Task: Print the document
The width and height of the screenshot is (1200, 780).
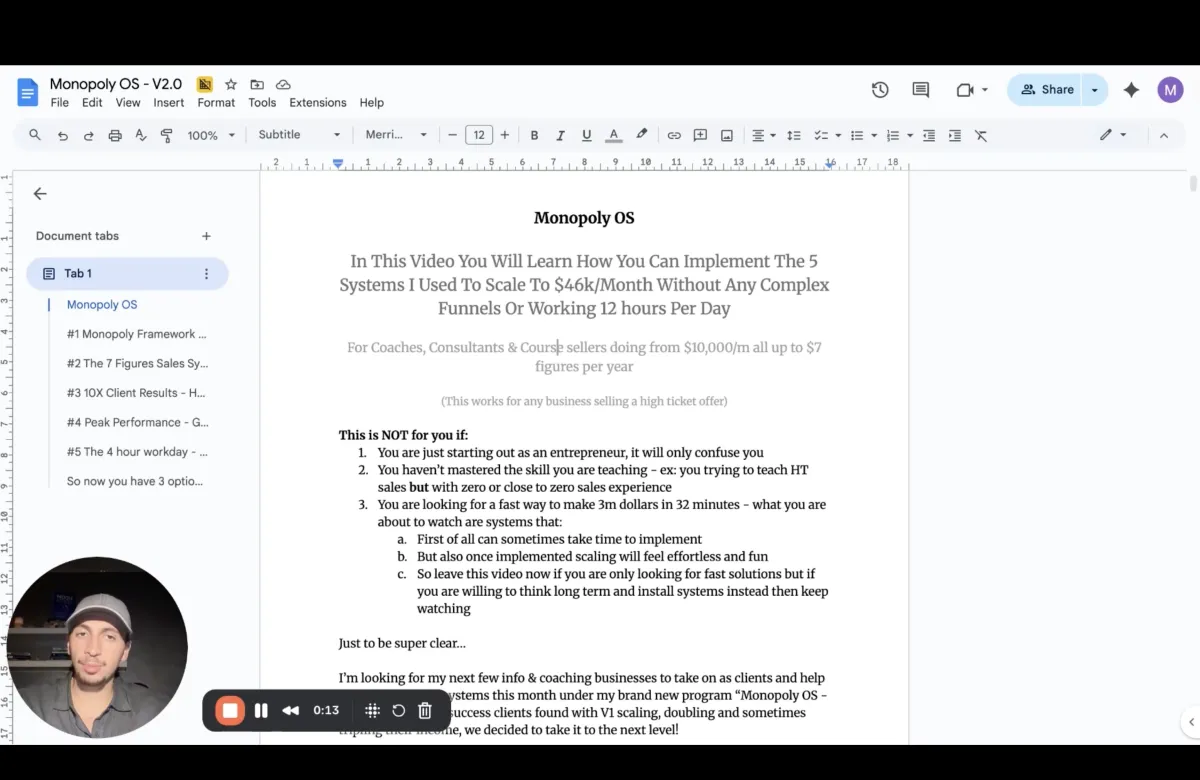Action: click(115, 135)
